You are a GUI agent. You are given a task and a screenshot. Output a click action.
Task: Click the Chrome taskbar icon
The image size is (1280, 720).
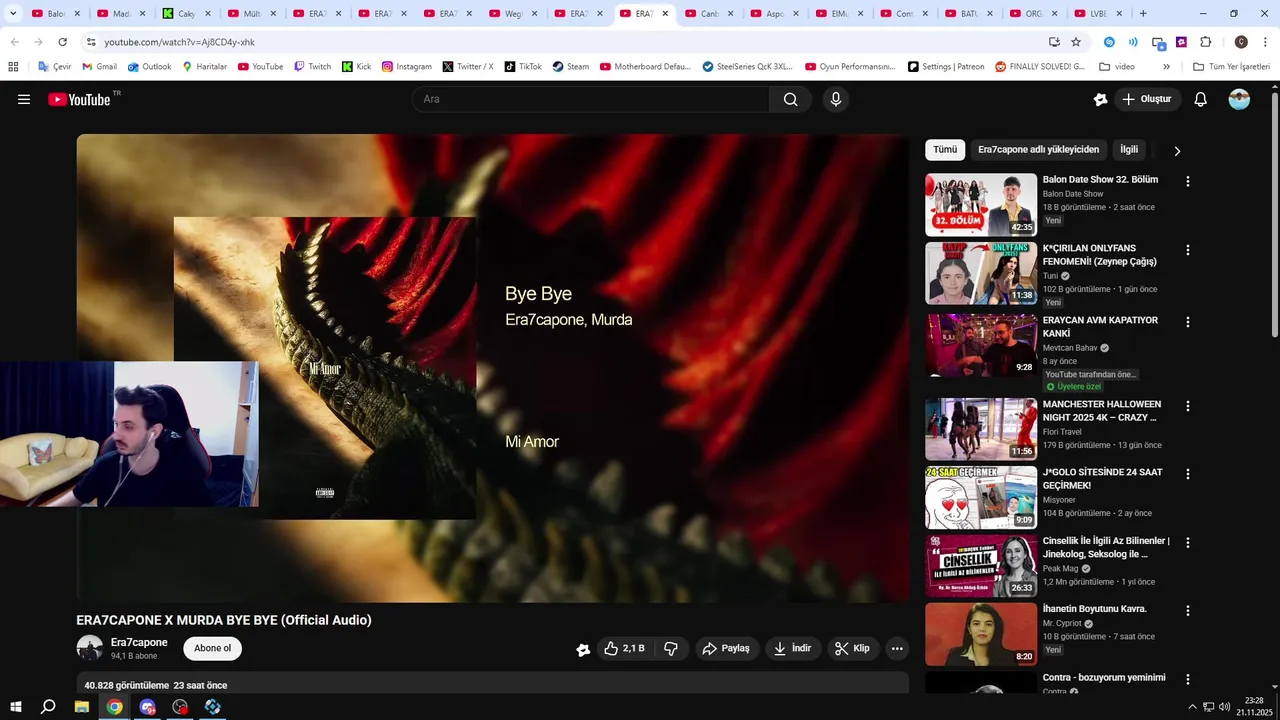[x=115, y=707]
